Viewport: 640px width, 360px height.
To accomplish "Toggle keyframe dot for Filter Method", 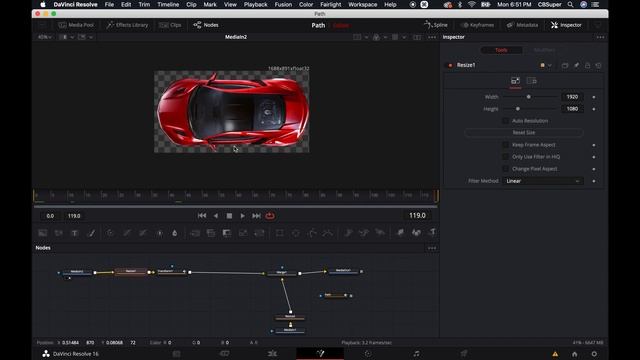I will click(x=594, y=181).
